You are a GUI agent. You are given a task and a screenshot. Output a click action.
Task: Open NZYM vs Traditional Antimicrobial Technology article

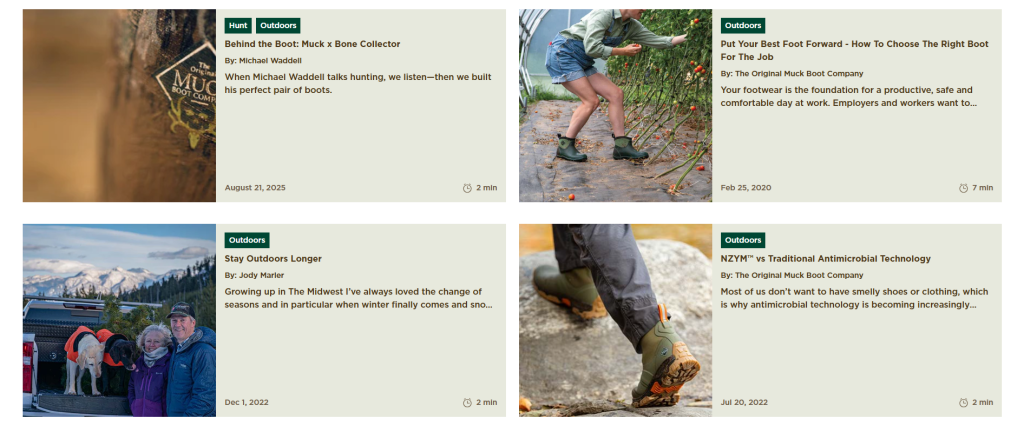pos(825,259)
